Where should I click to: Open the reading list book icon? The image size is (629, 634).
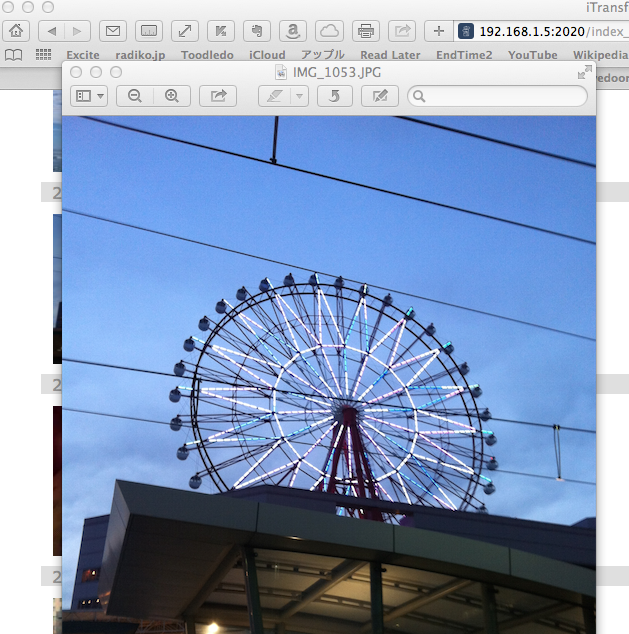[13, 55]
